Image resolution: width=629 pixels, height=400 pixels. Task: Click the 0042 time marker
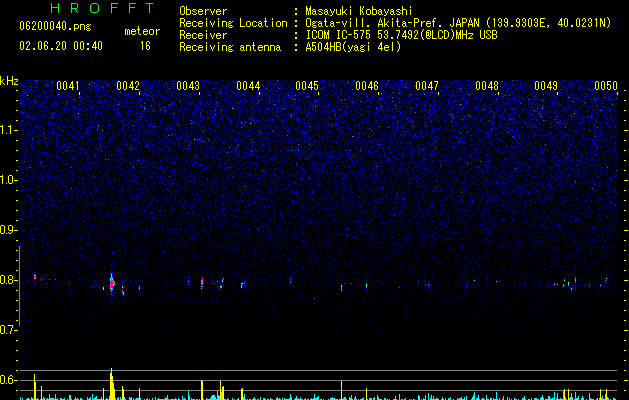point(128,86)
